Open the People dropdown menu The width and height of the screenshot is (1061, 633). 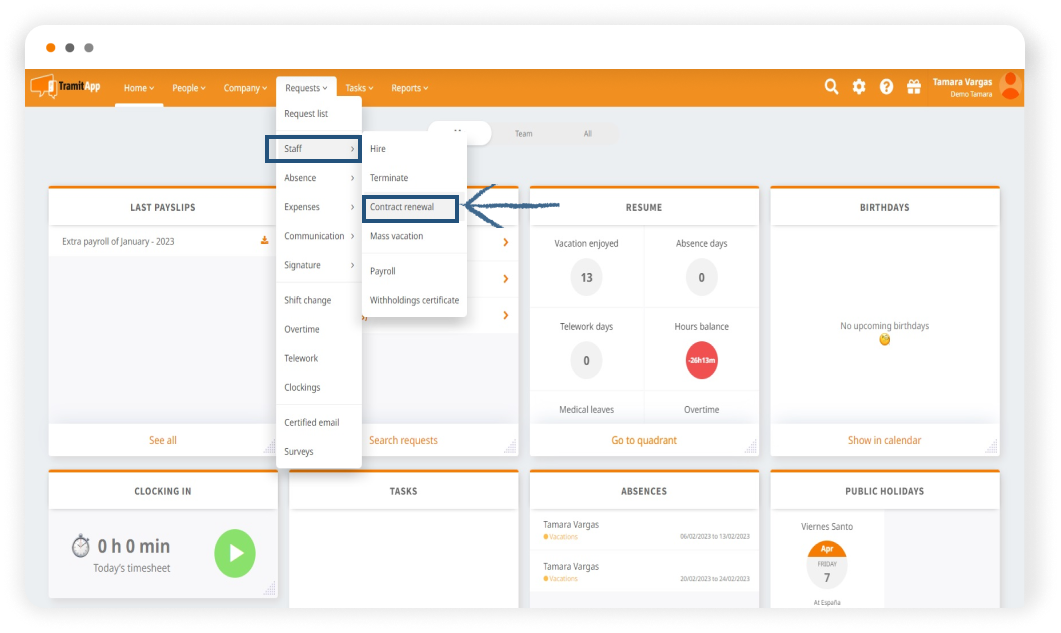pos(188,88)
